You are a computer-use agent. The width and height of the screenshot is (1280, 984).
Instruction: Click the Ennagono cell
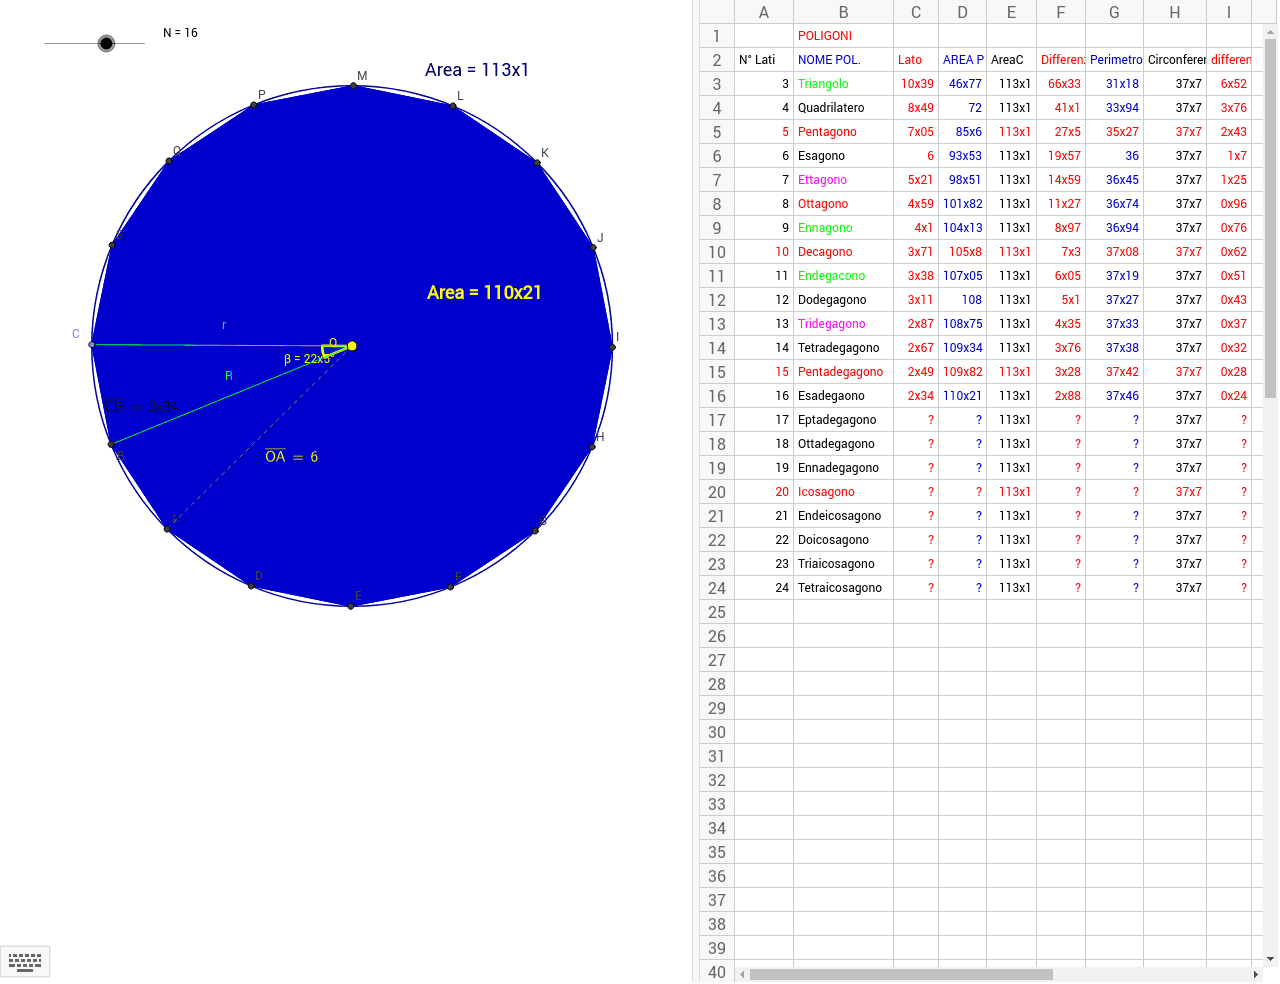pos(844,228)
